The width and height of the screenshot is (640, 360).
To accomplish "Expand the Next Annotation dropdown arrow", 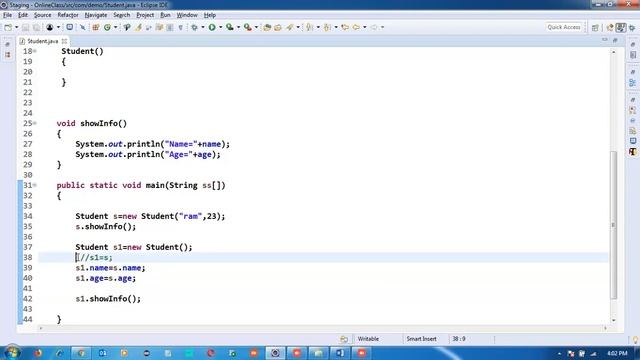I will pyautogui.click(x=318, y=27).
